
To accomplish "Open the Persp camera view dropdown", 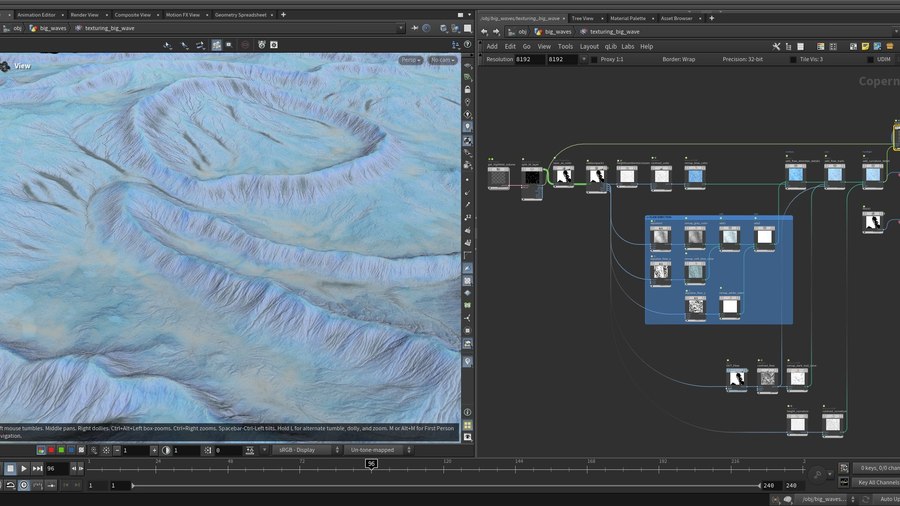I will (410, 60).
